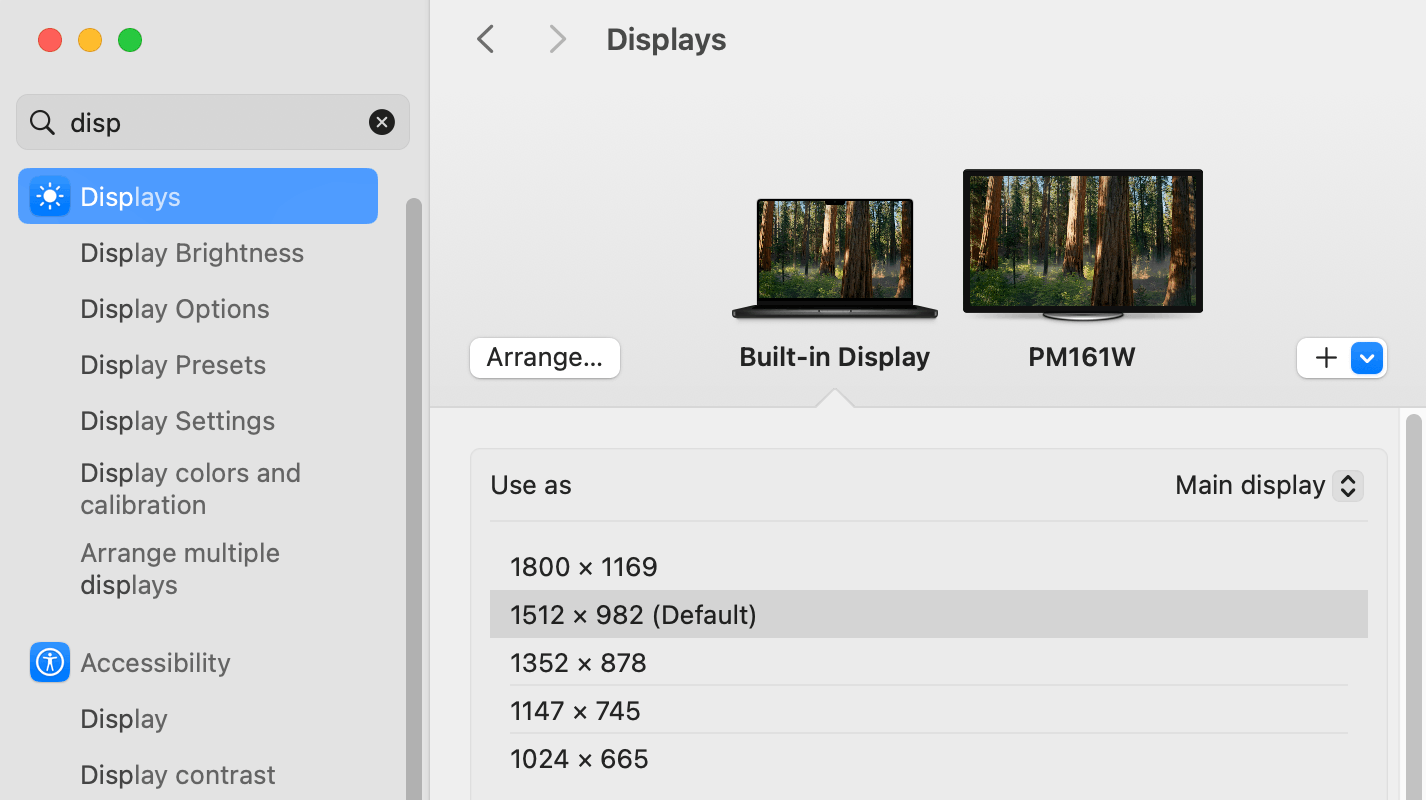The height and width of the screenshot is (800, 1426).
Task: Select Displays in the sidebar
Action: tap(198, 196)
